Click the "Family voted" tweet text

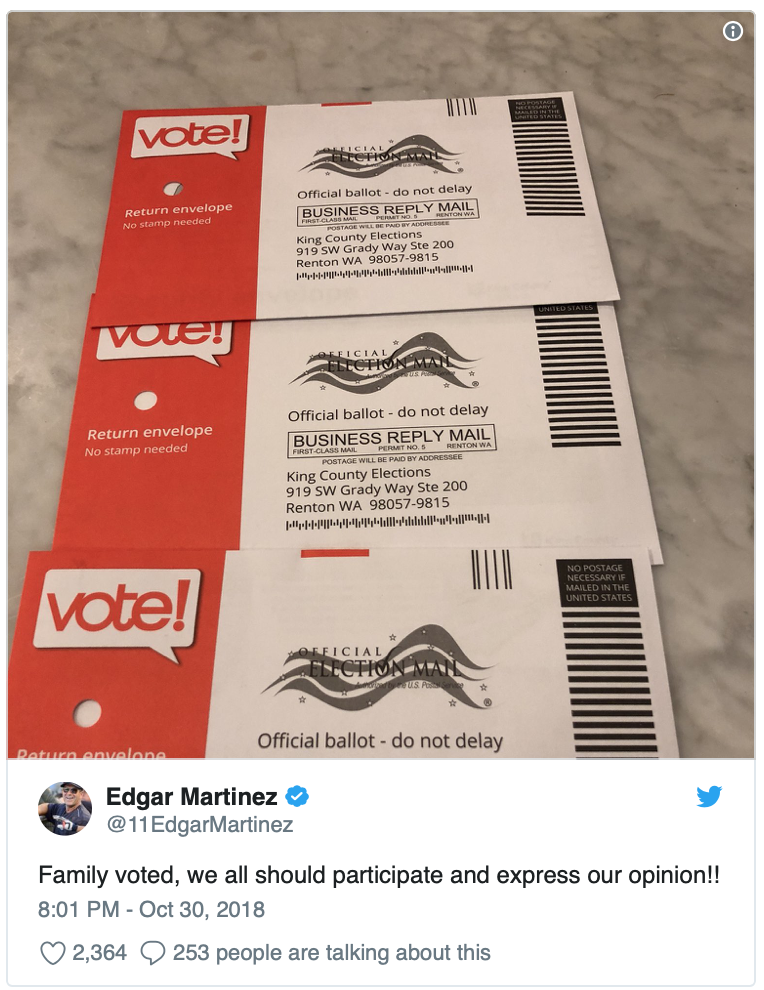pyautogui.click(x=379, y=875)
